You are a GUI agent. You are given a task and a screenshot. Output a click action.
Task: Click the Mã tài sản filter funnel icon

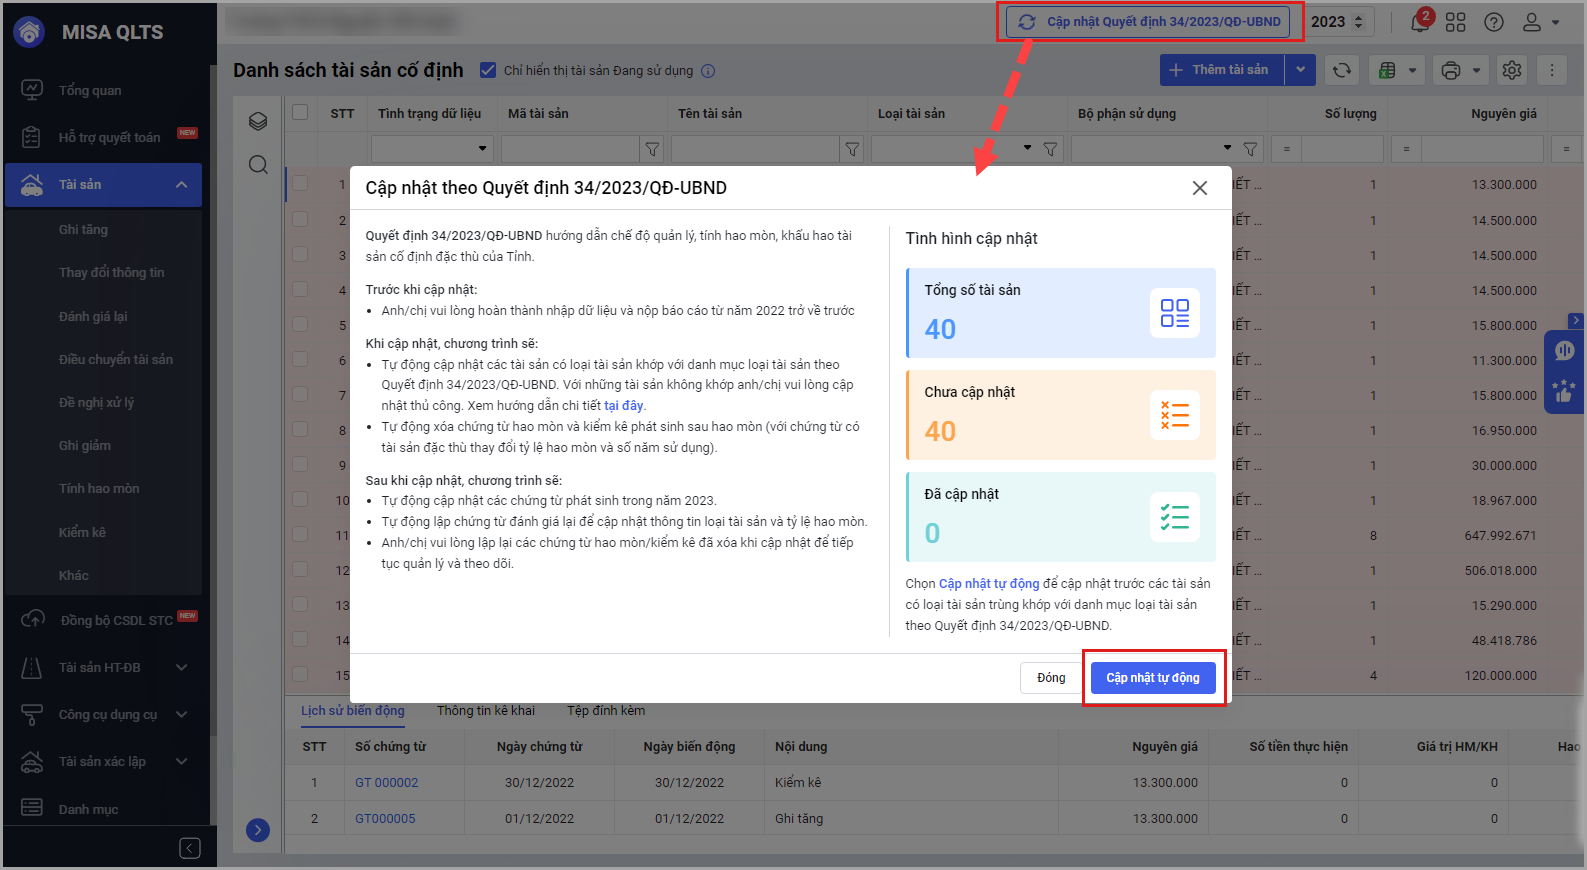(652, 149)
